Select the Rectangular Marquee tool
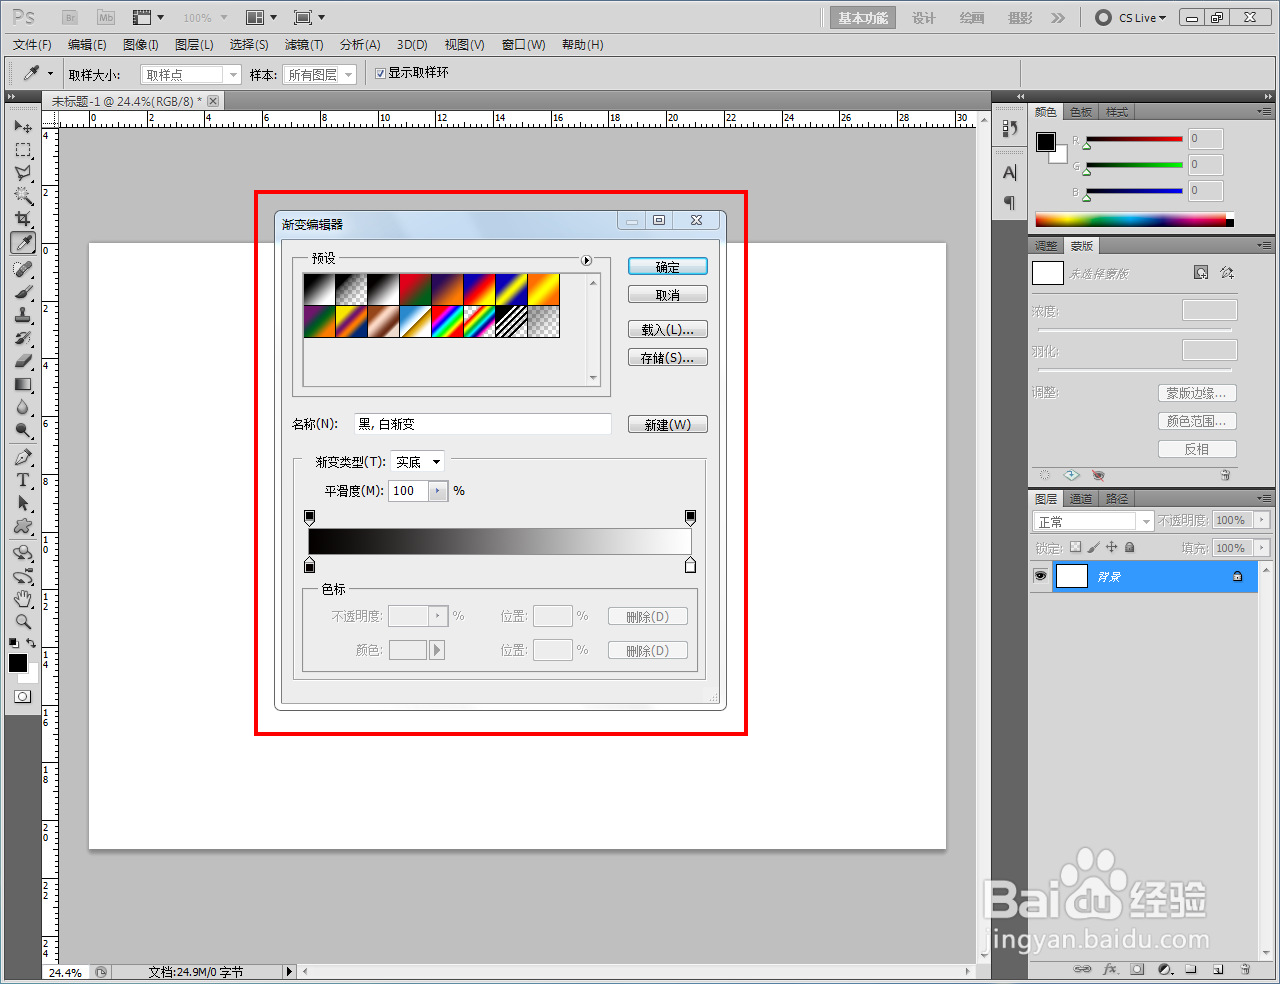This screenshot has height=984, width=1280. pos(23,150)
